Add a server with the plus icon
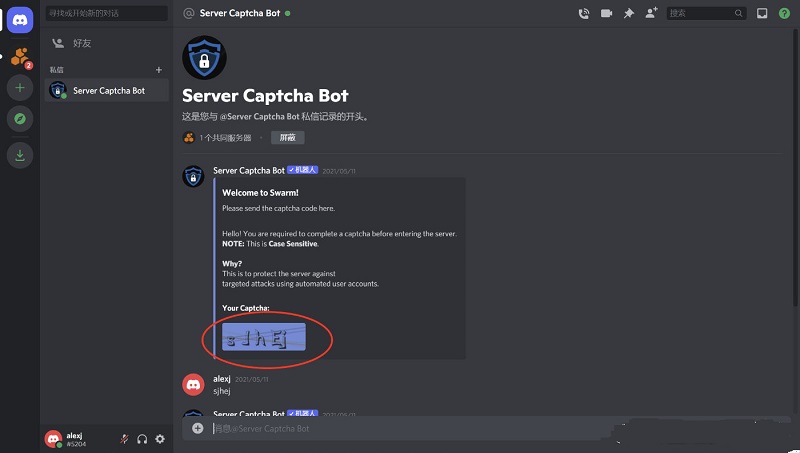This screenshot has width=800, height=453. pyautogui.click(x=20, y=88)
